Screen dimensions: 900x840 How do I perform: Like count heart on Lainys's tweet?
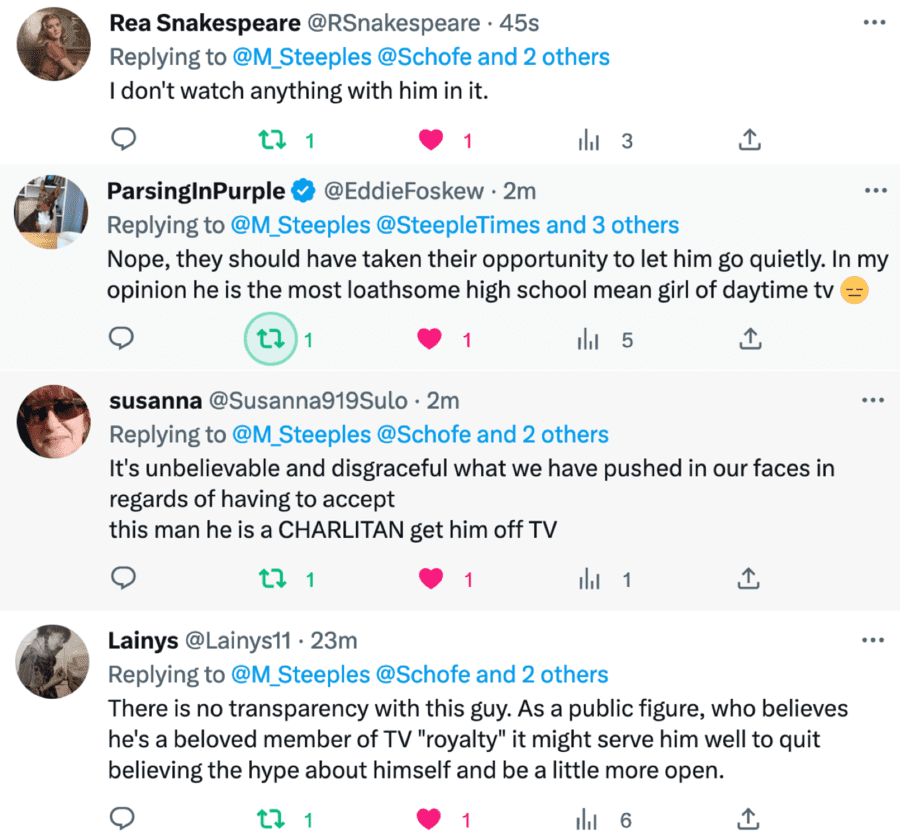[x=431, y=820]
